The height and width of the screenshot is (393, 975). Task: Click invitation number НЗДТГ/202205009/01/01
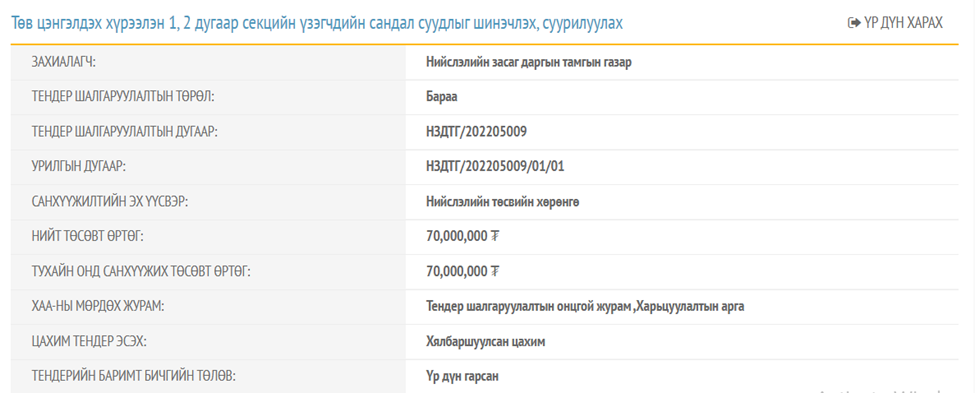click(496, 167)
